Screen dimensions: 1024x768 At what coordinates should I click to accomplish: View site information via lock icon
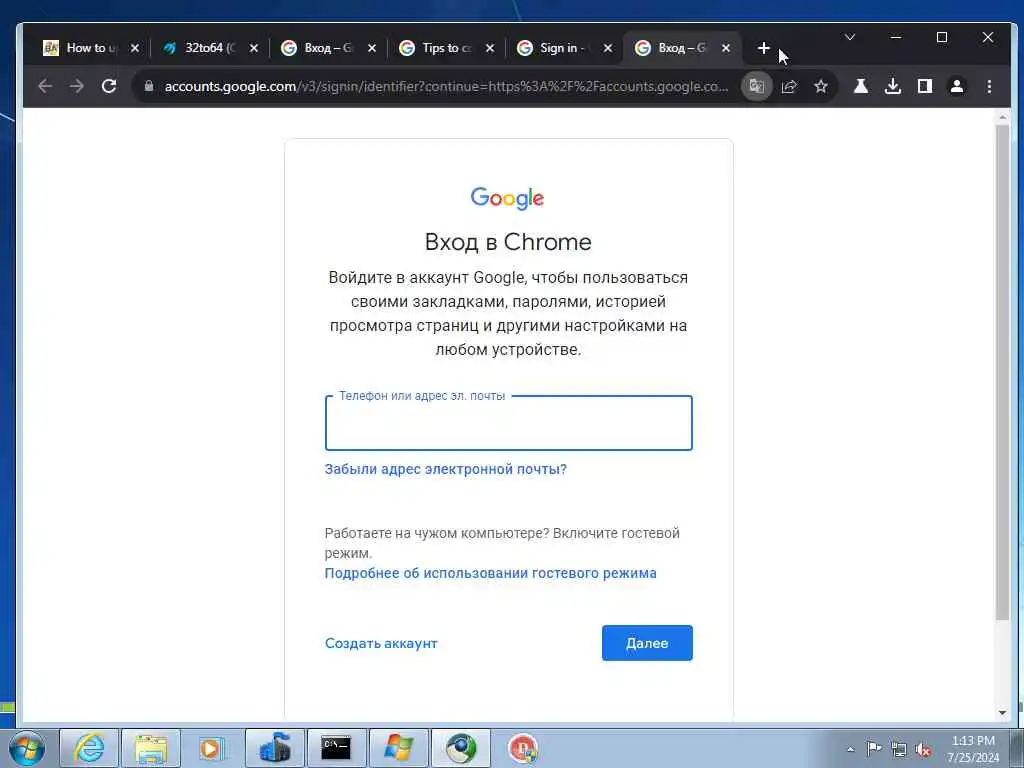click(149, 86)
